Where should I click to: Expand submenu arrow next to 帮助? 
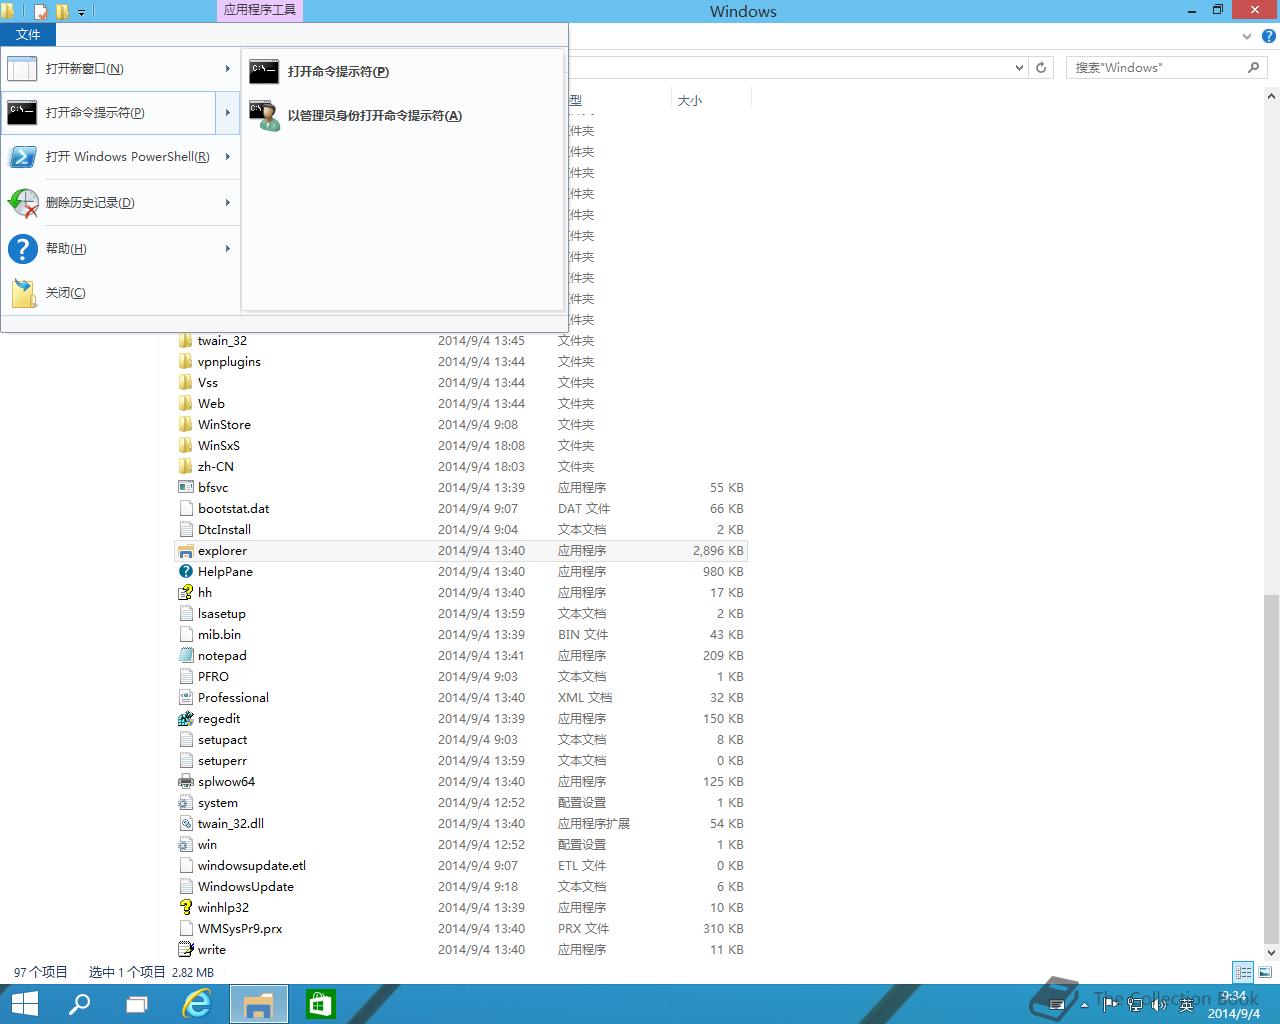pyautogui.click(x=228, y=249)
